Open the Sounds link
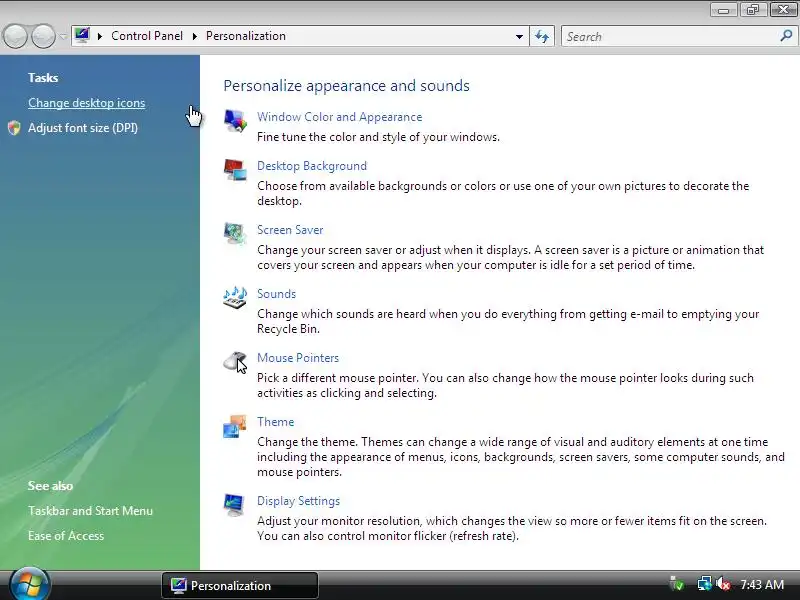Image resolution: width=800 pixels, height=600 pixels. coord(277,294)
